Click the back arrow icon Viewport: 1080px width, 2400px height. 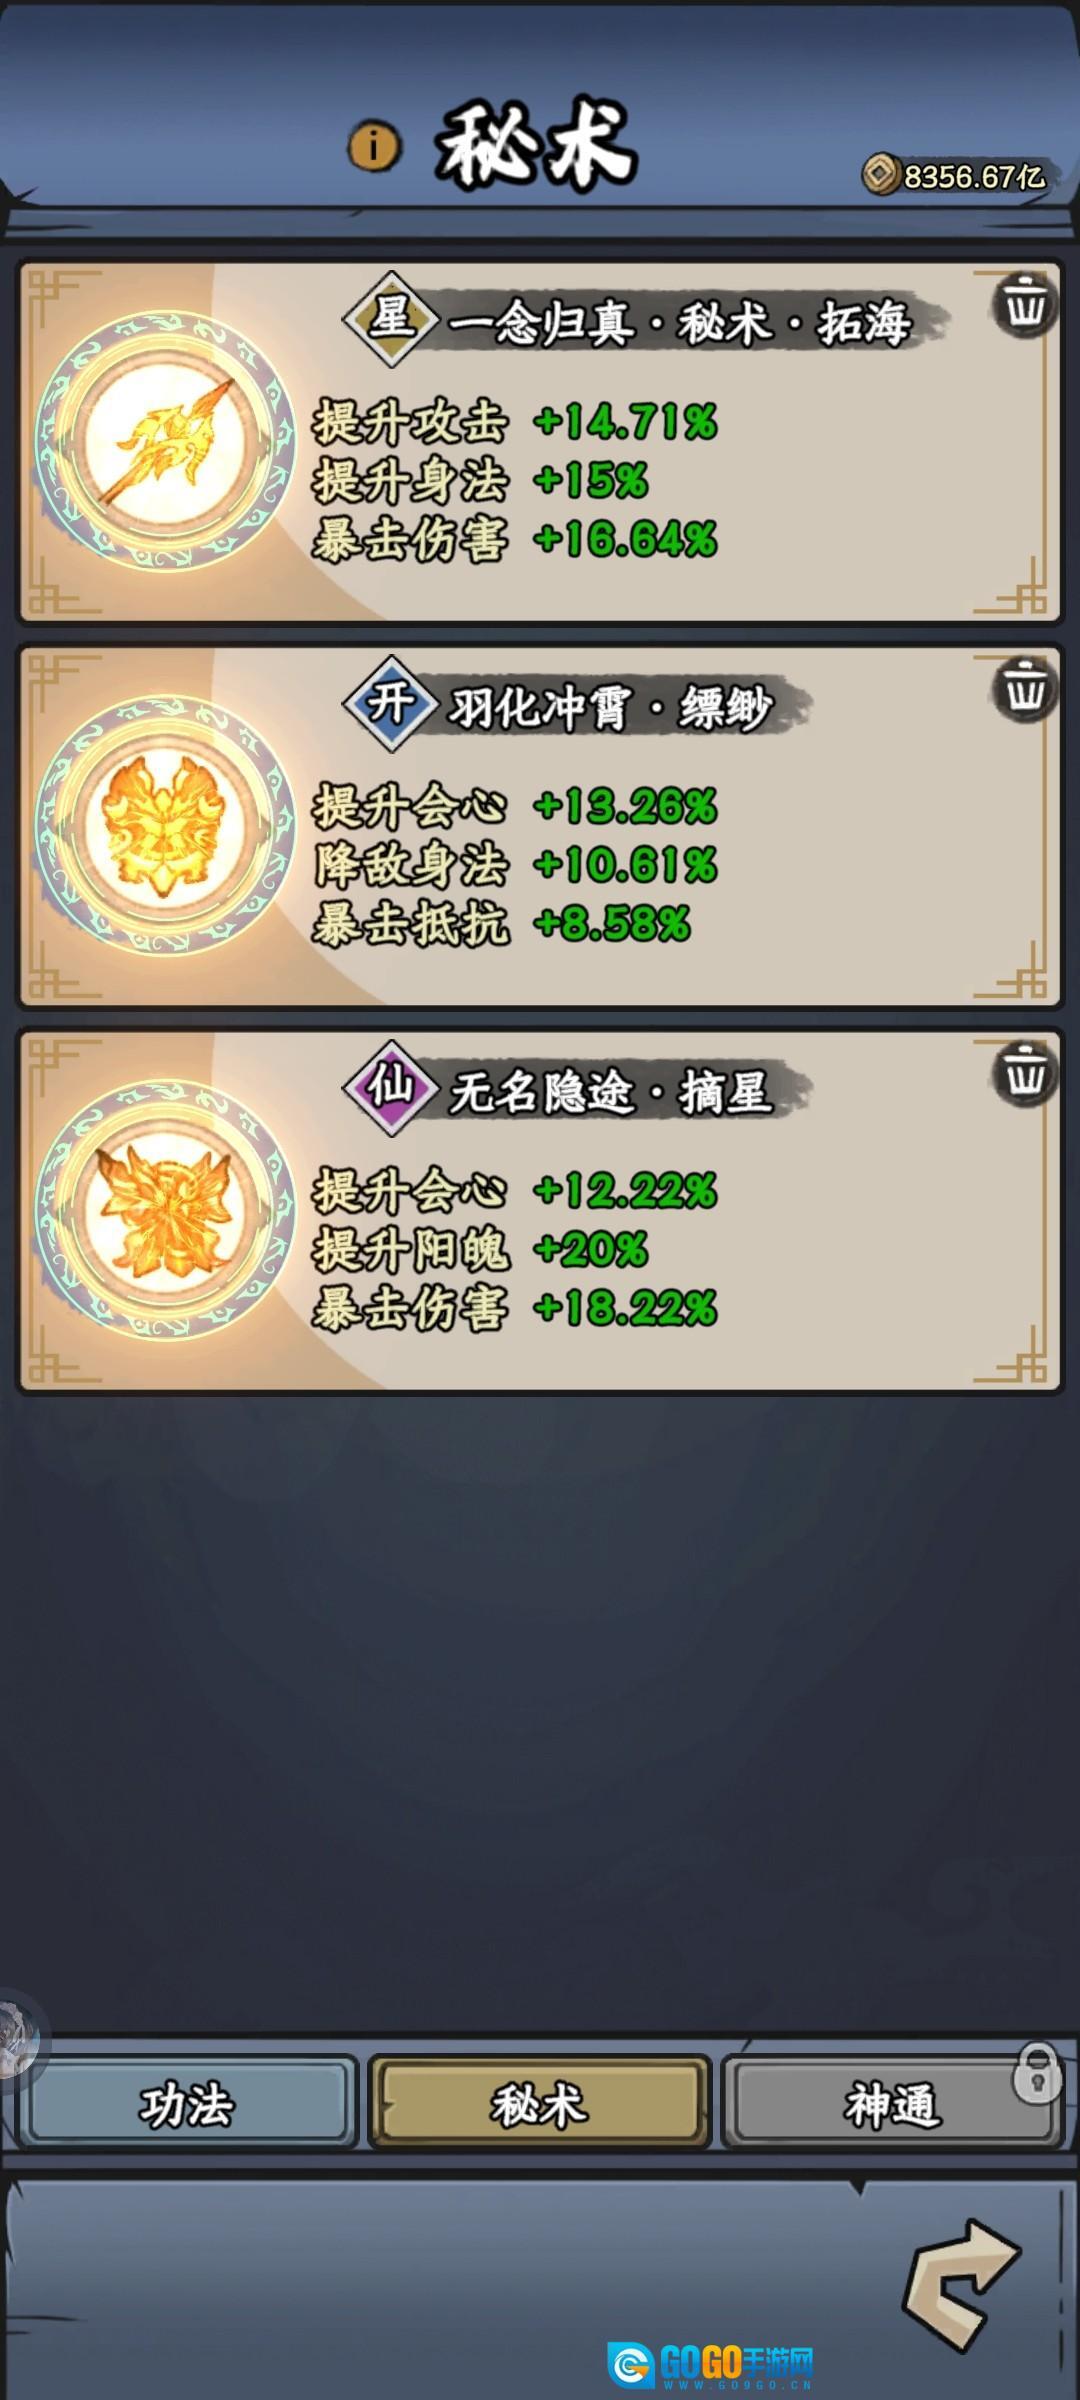pyautogui.click(x=960, y=2285)
